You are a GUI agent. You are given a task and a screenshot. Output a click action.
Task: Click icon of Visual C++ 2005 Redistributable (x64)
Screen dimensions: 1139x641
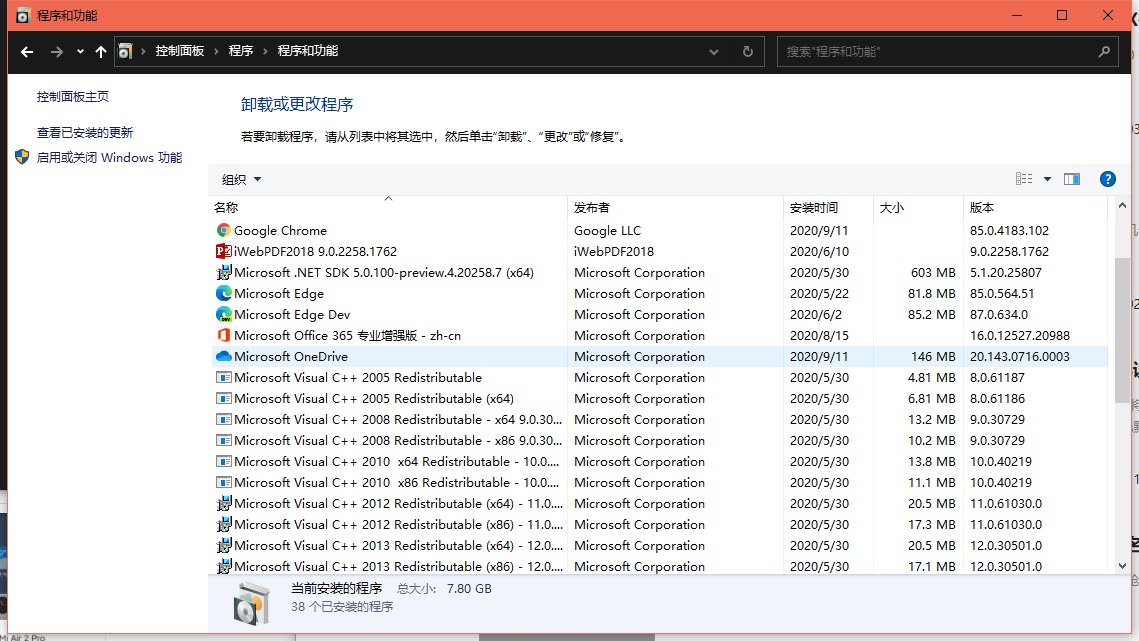[x=224, y=398]
